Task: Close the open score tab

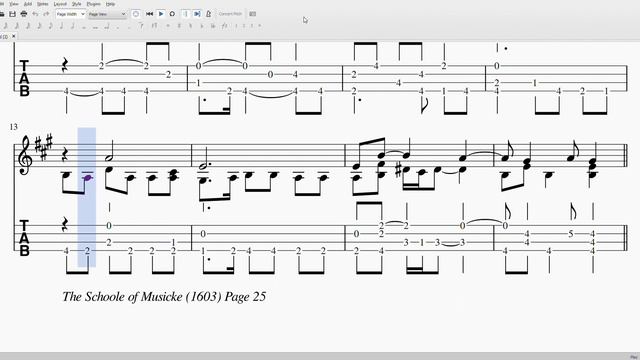Action: tap(13, 36)
